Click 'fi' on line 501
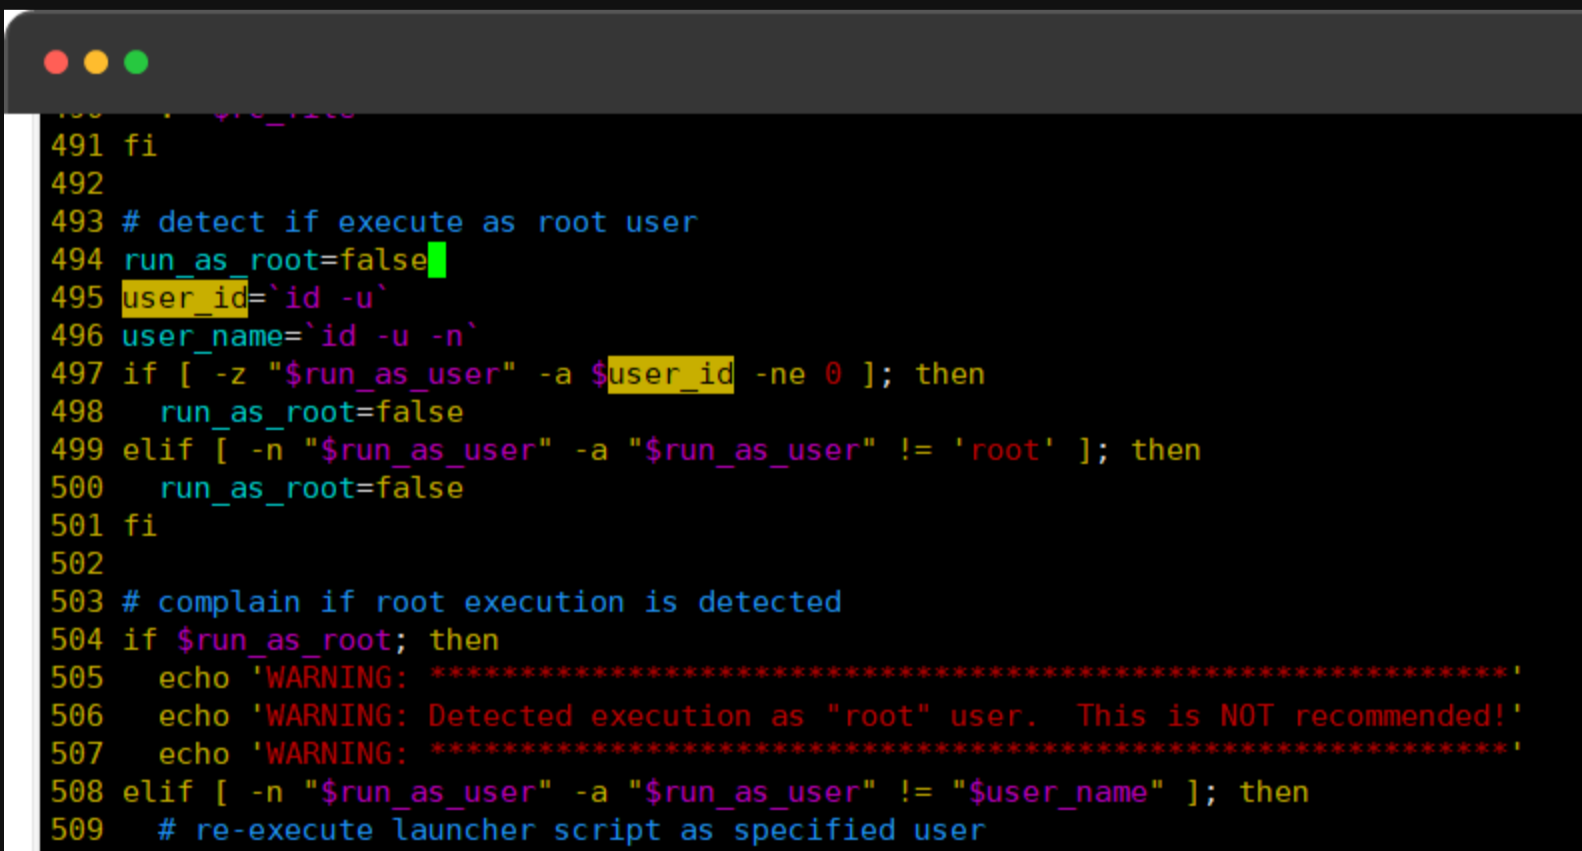Screen dimensions: 1582x851 point(140,526)
